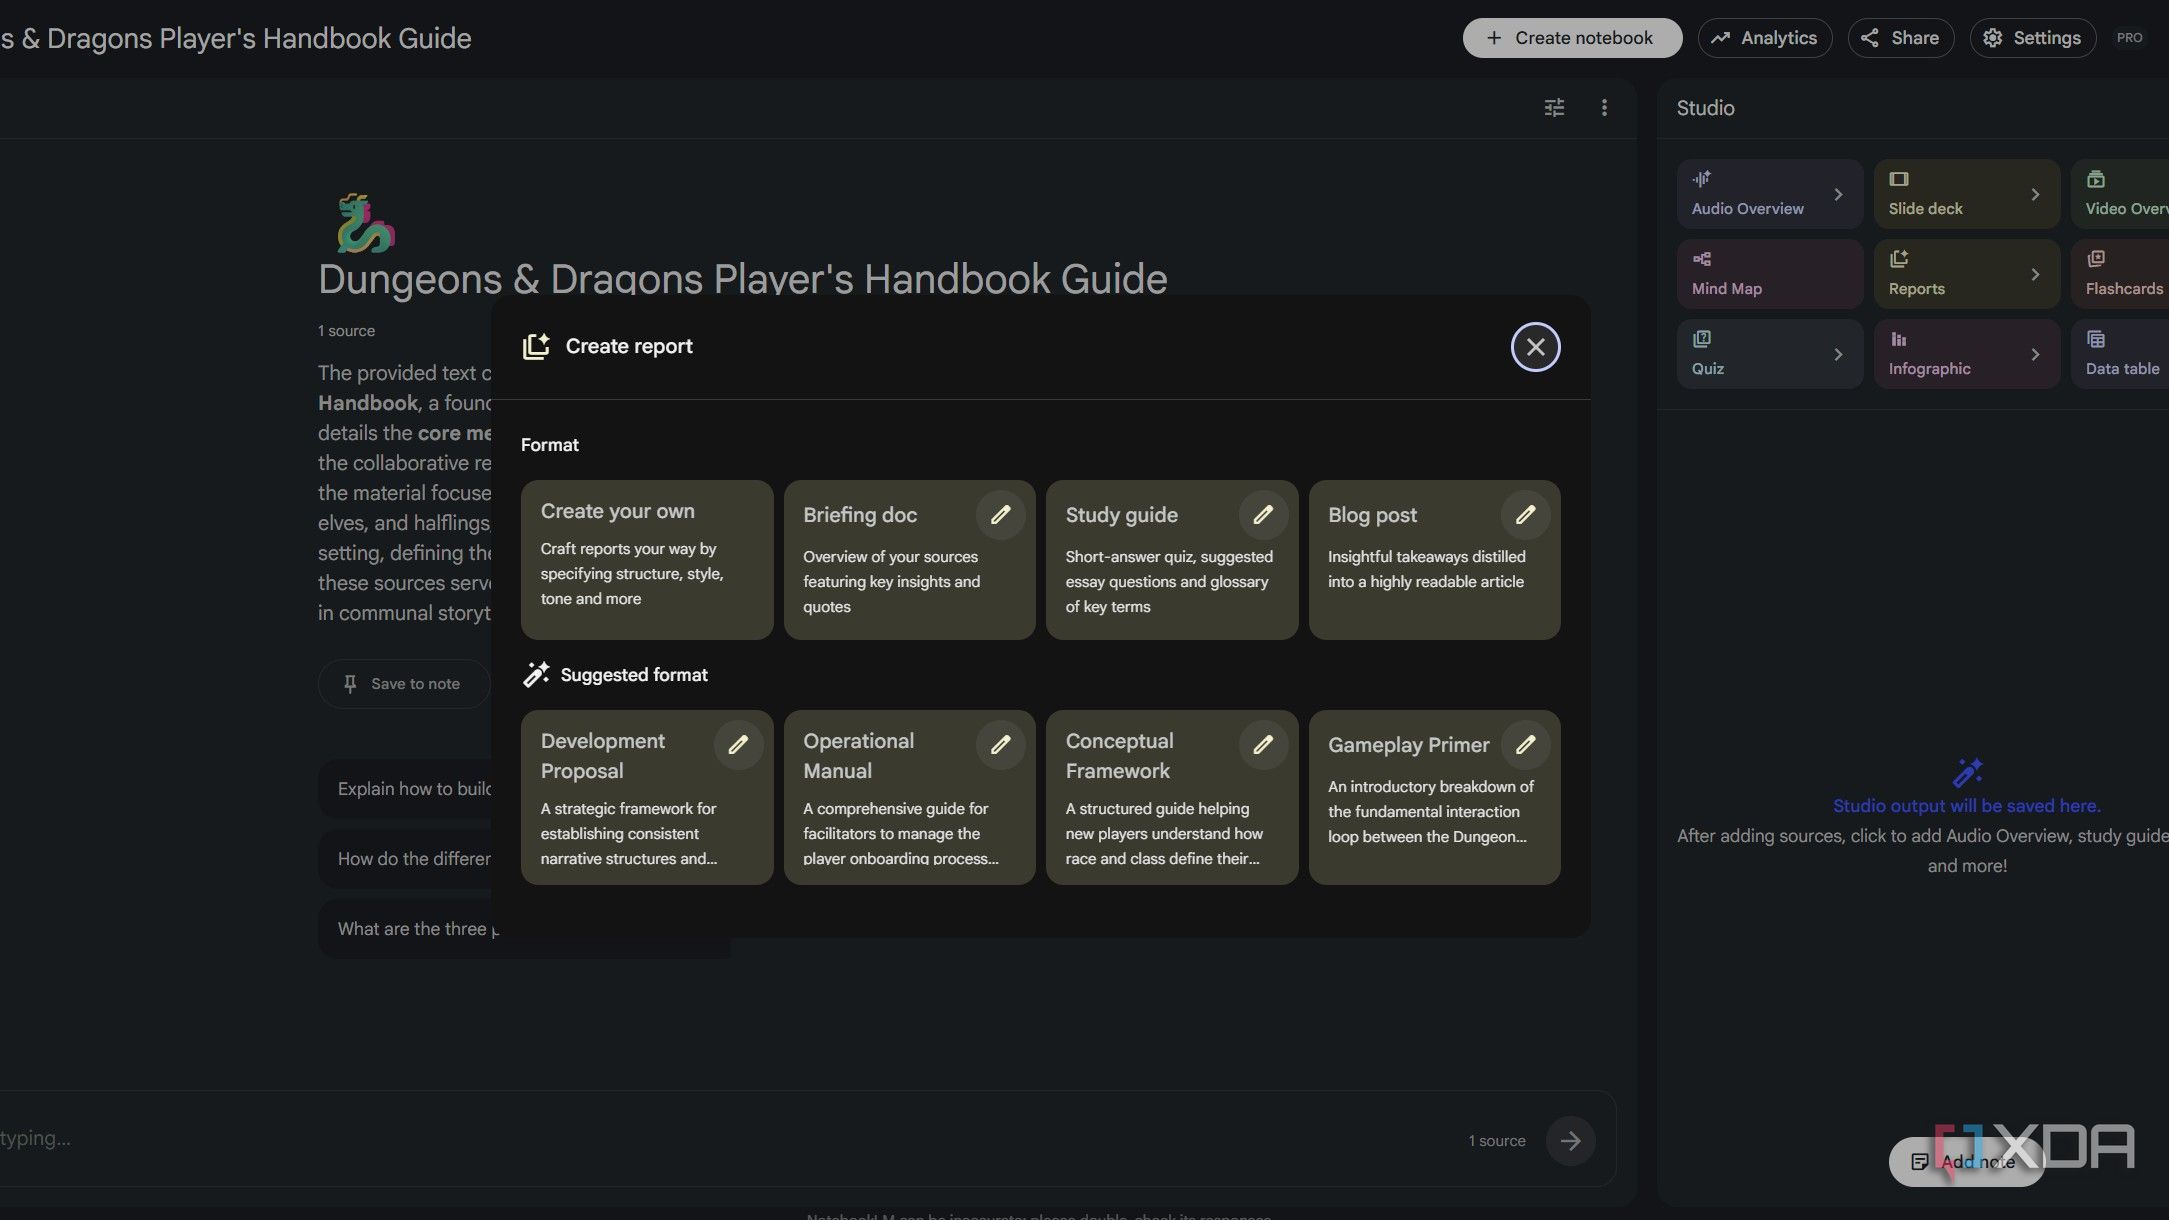The height and width of the screenshot is (1220, 2169).
Task: Choose the Blog post format card
Action: click(x=1434, y=560)
